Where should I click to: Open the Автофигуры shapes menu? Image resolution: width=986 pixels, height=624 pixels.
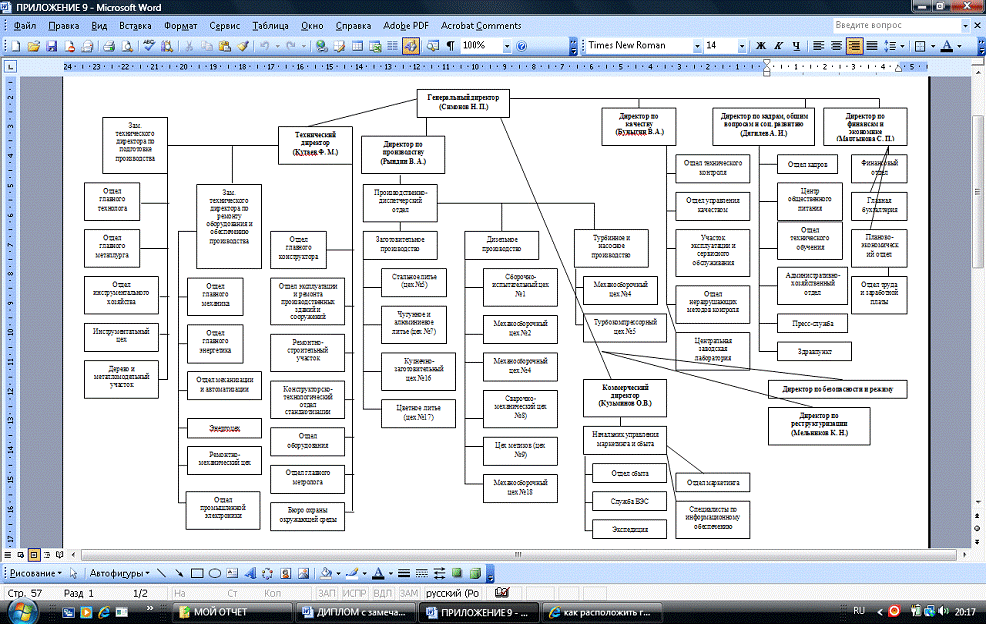coord(119,573)
